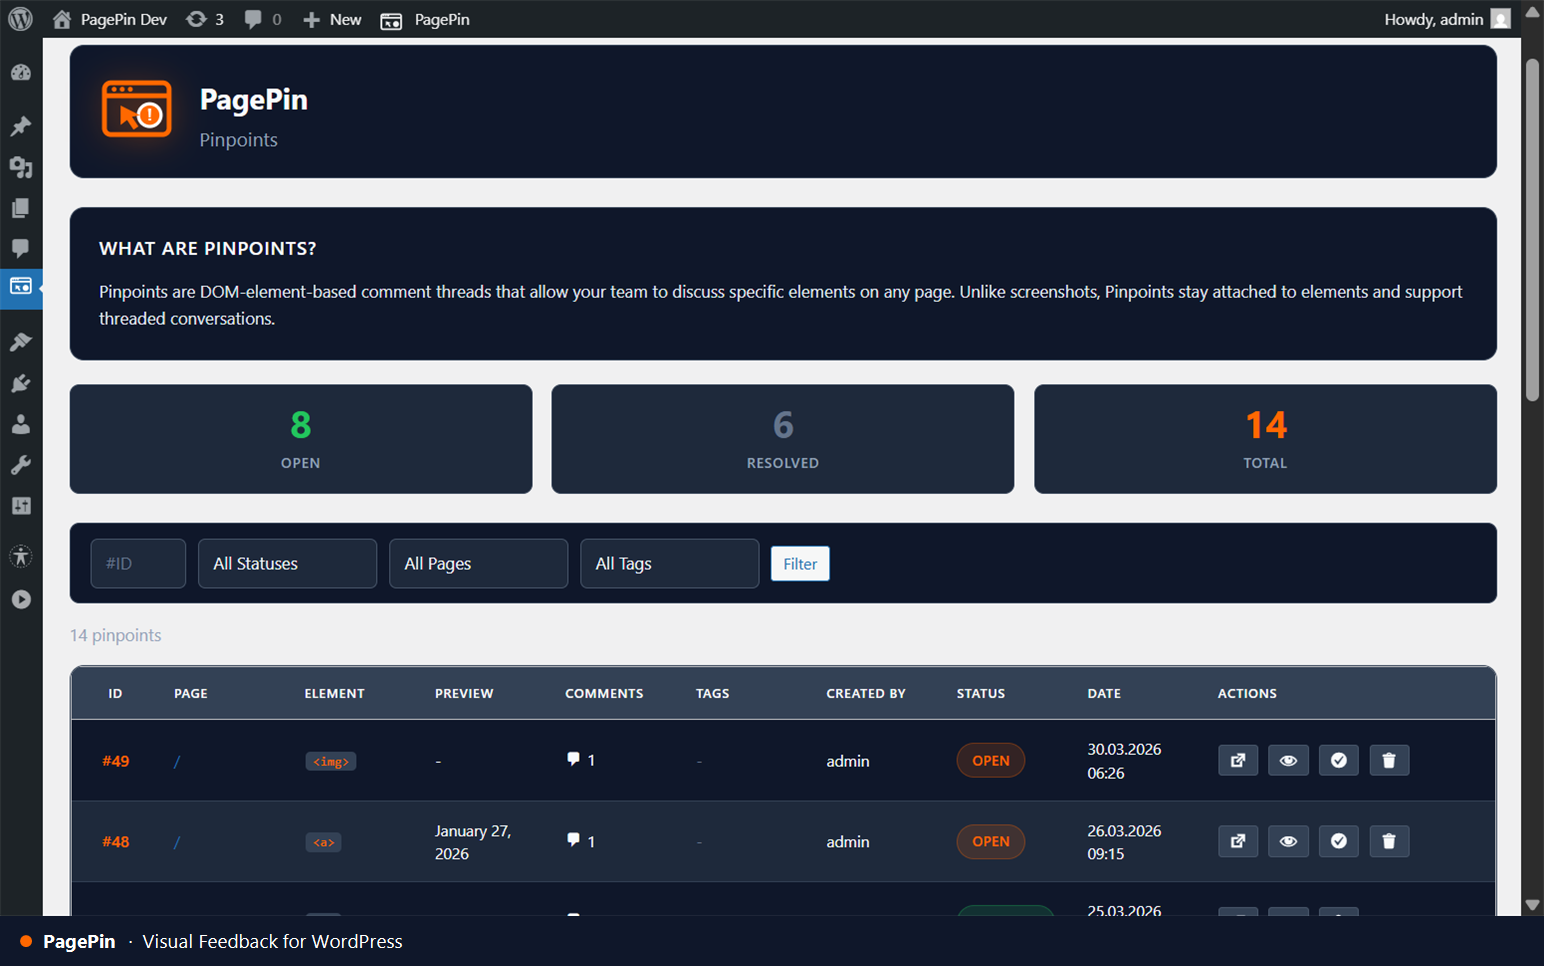Open the Tools wrench icon in the sidebar
The width and height of the screenshot is (1544, 966).
click(x=21, y=463)
